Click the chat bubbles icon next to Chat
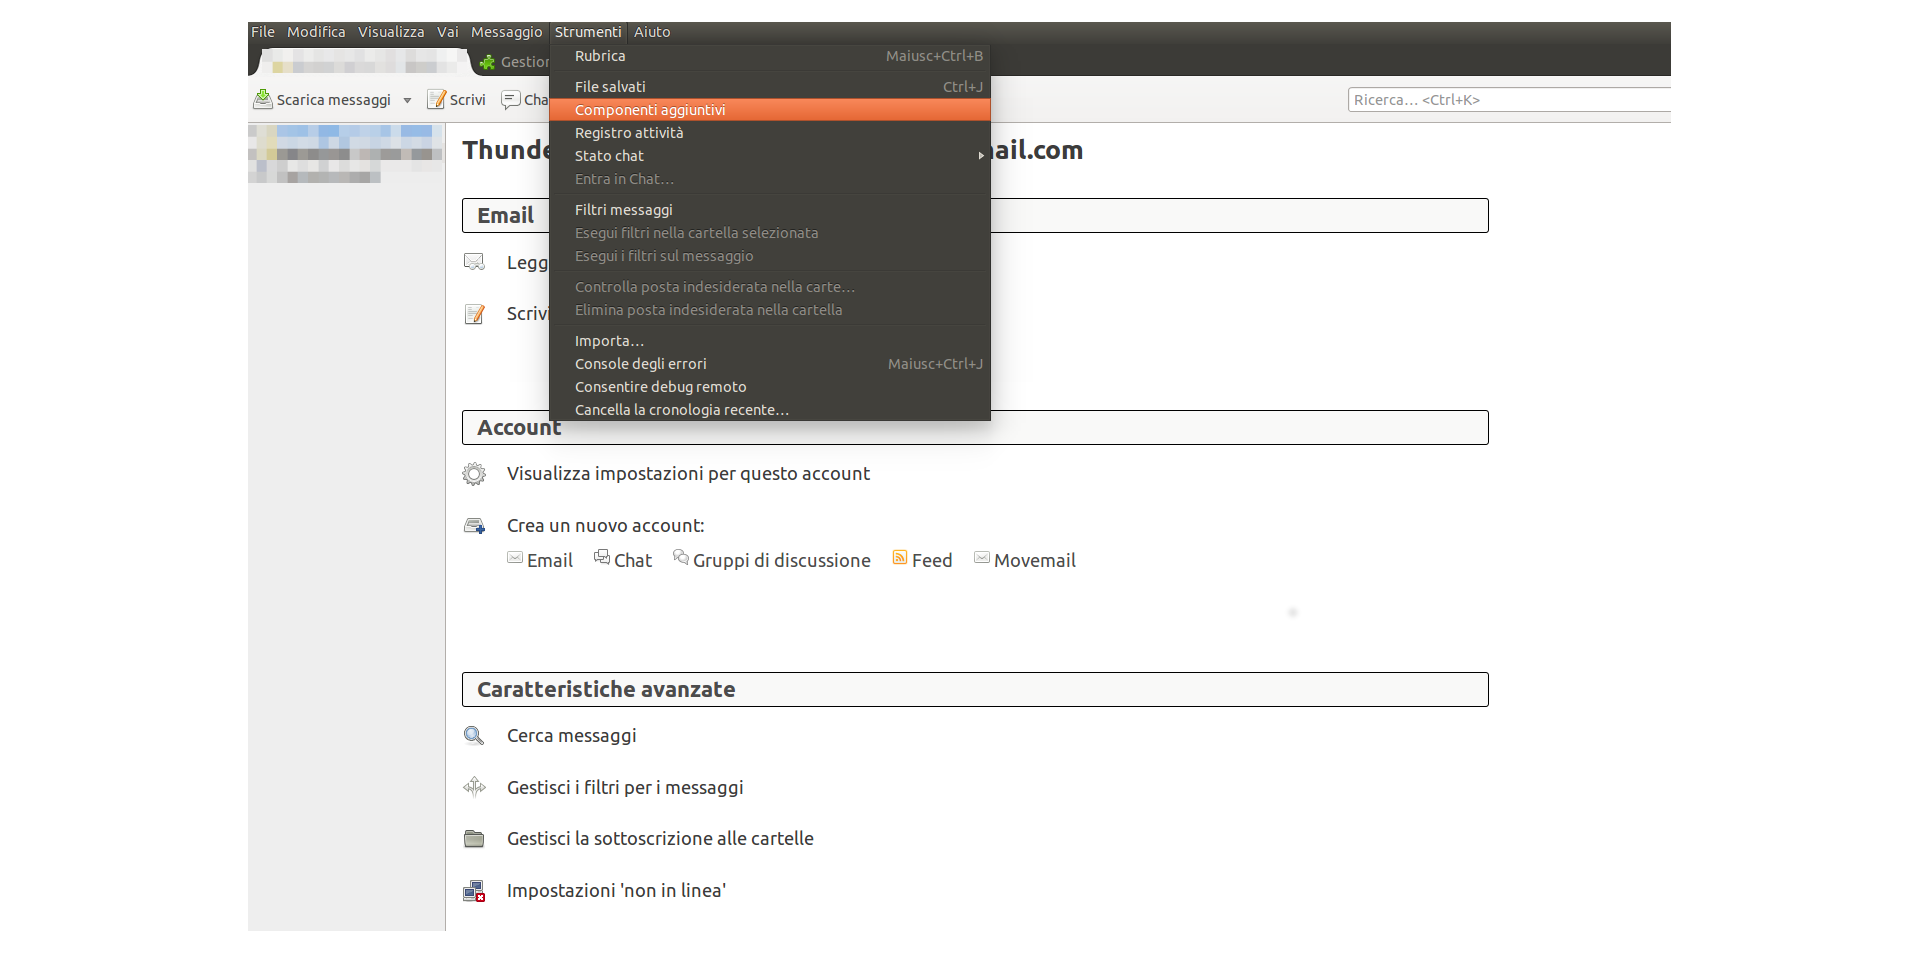1920x953 pixels. (x=602, y=557)
